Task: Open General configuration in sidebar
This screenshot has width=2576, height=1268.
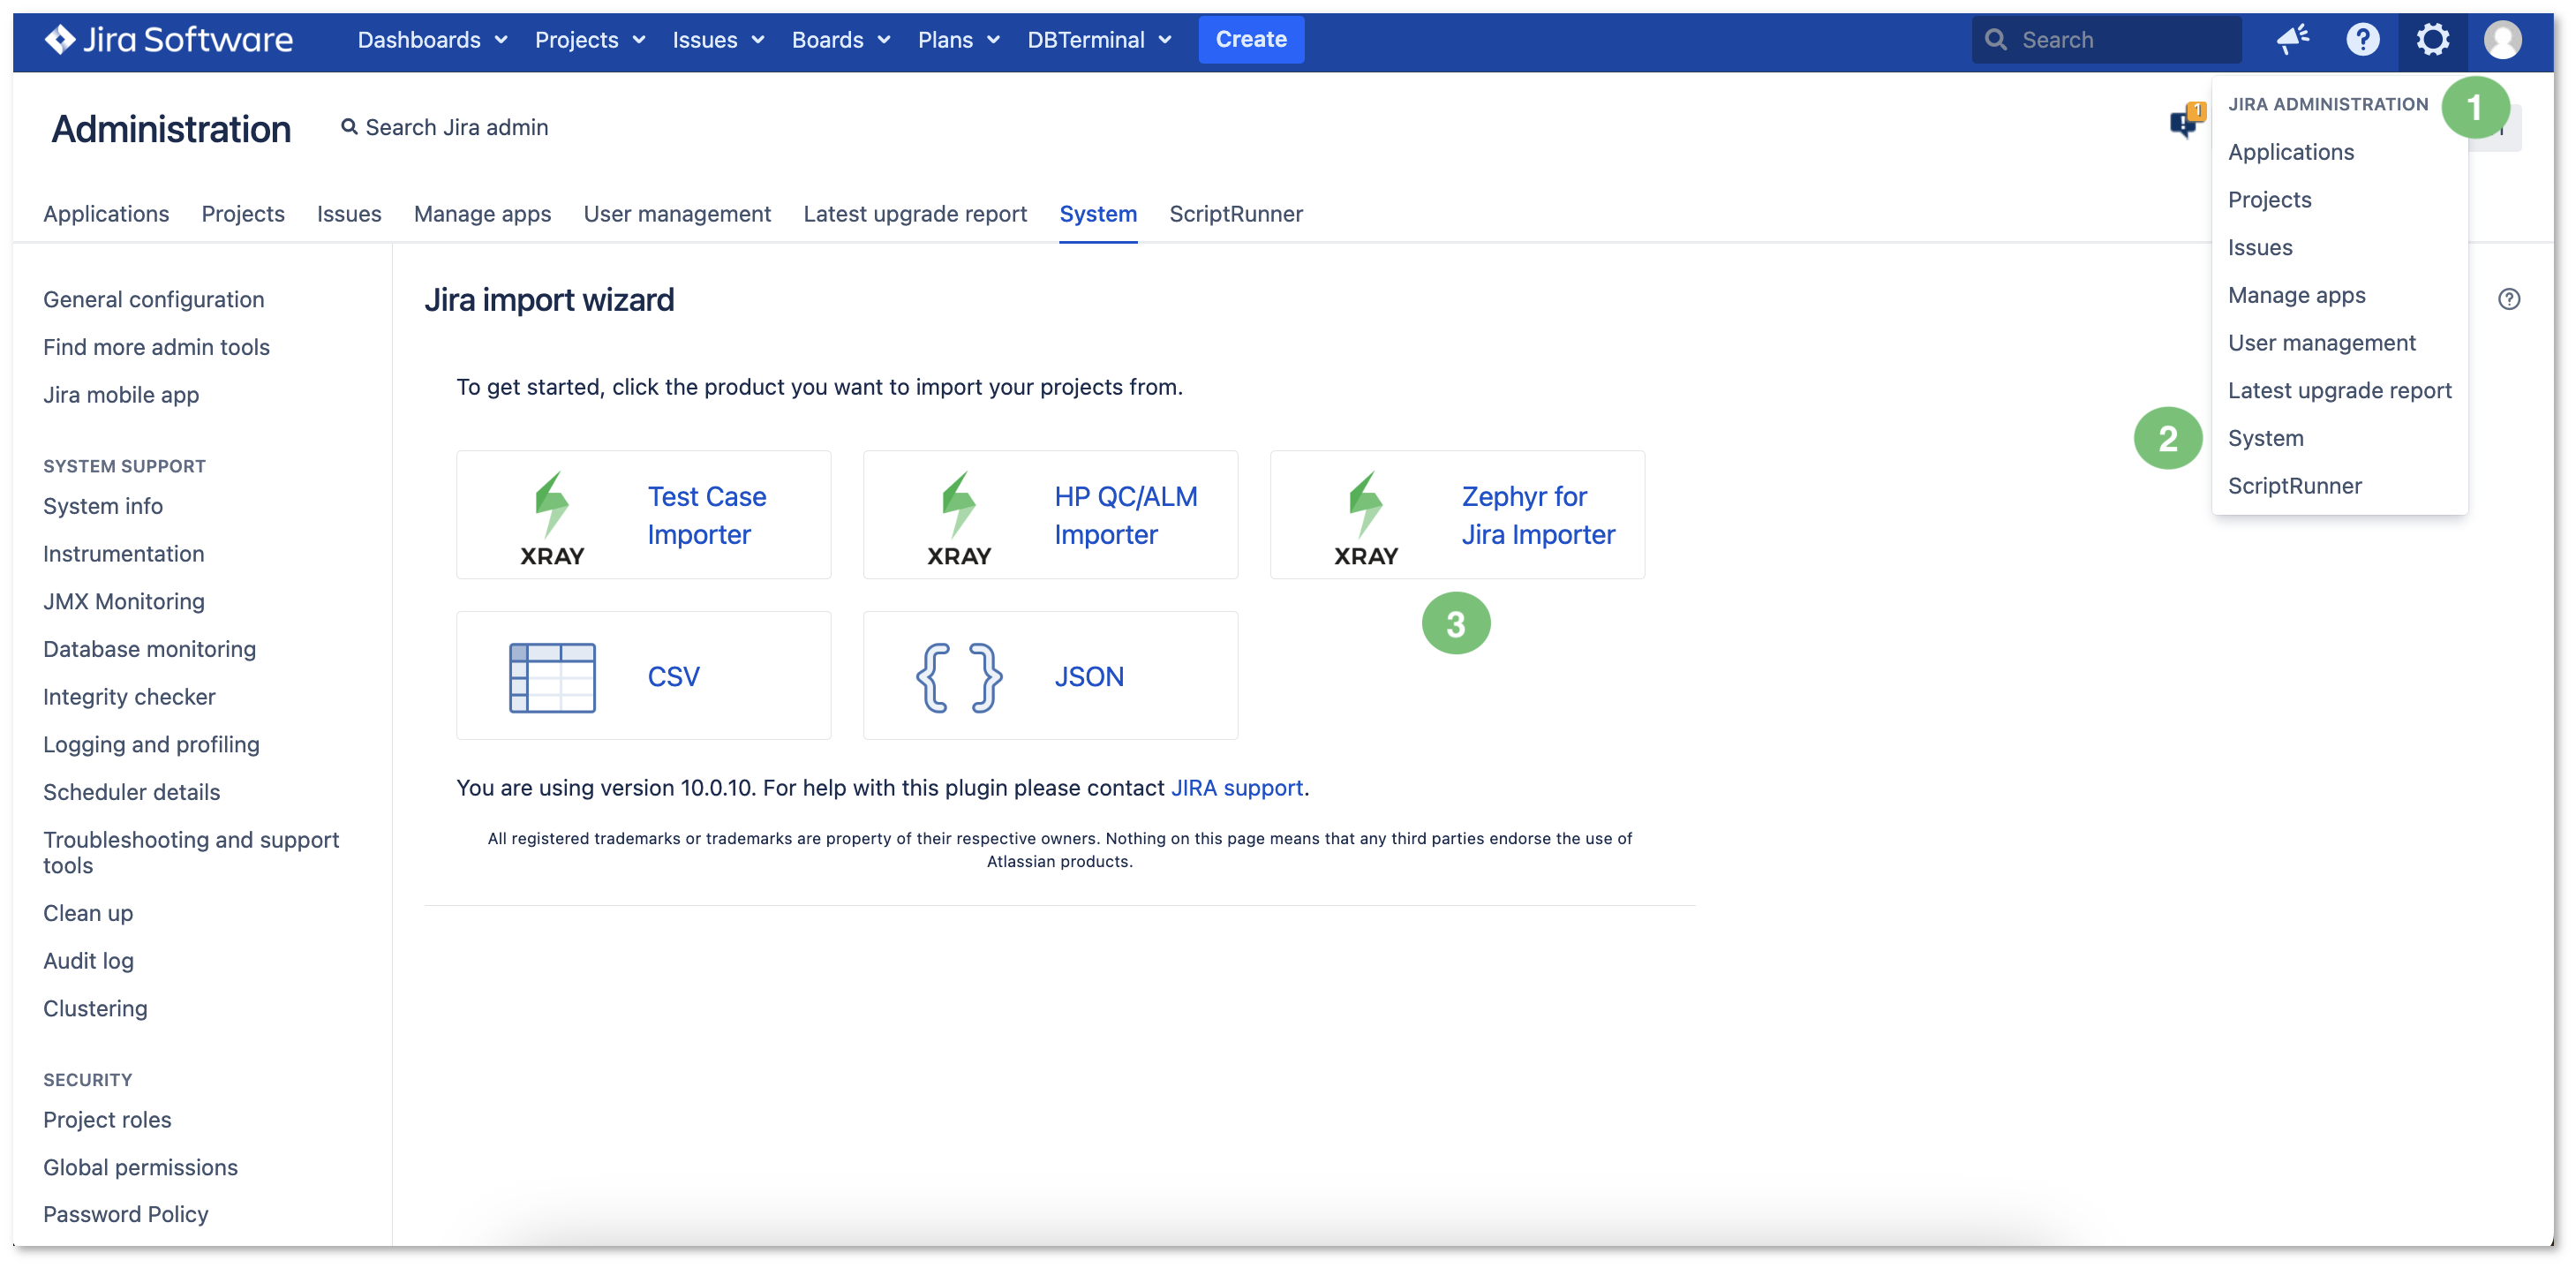Action: coord(153,300)
